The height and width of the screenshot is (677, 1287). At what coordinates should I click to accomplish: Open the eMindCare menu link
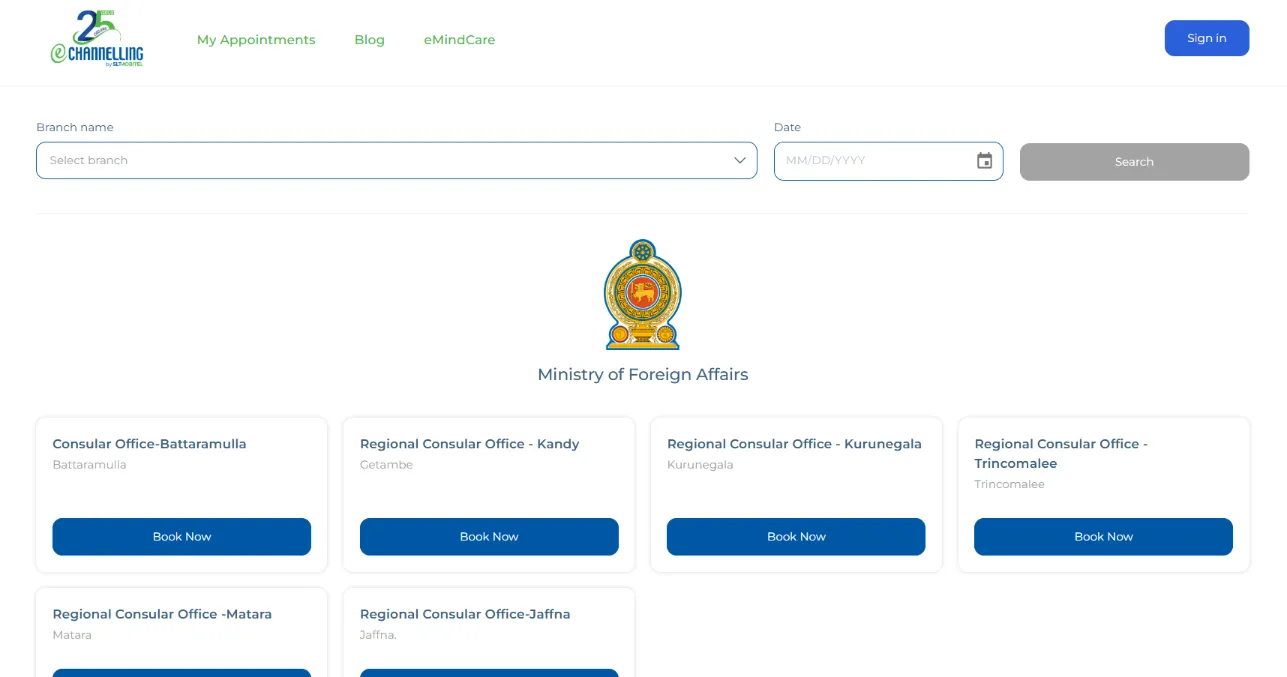[459, 40]
